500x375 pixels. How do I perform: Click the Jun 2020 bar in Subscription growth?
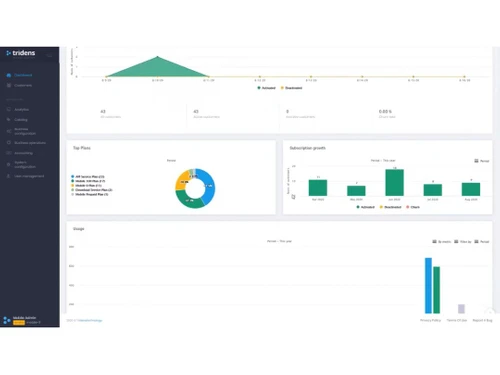click(x=394, y=183)
